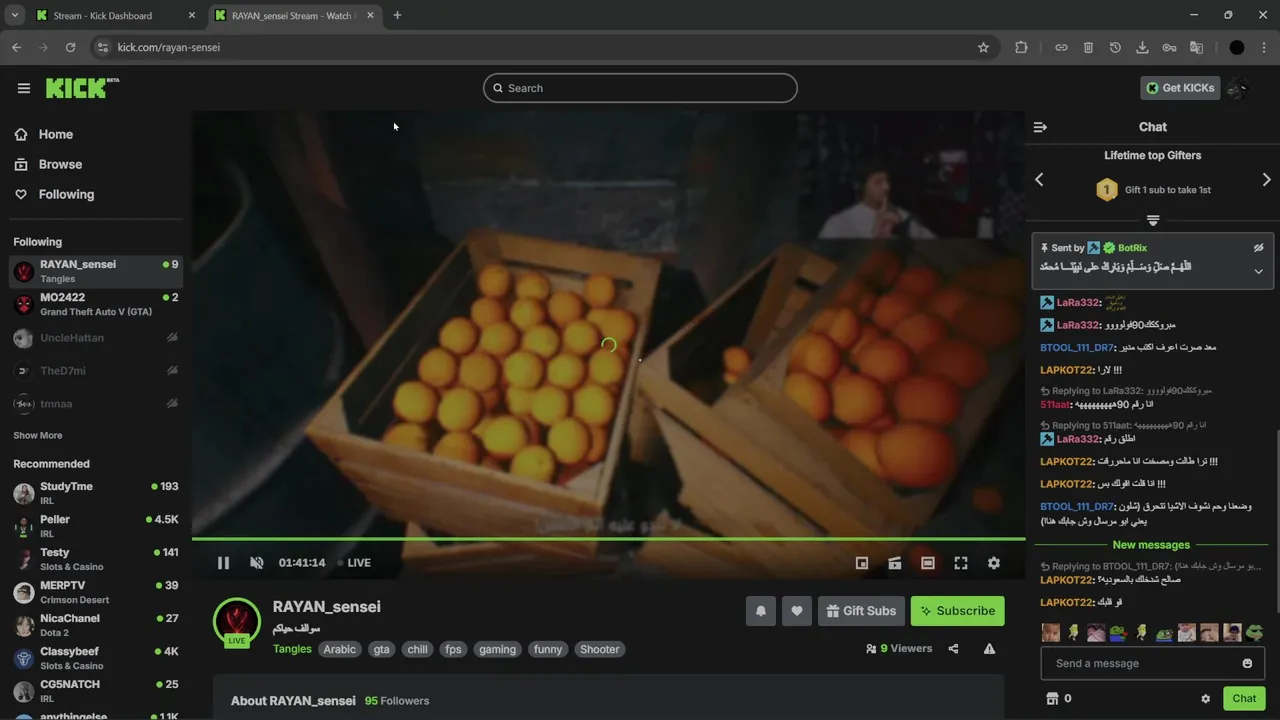Viewport: 1280px width, 720px height.
Task: Report the stream using the warning icon
Action: point(989,649)
